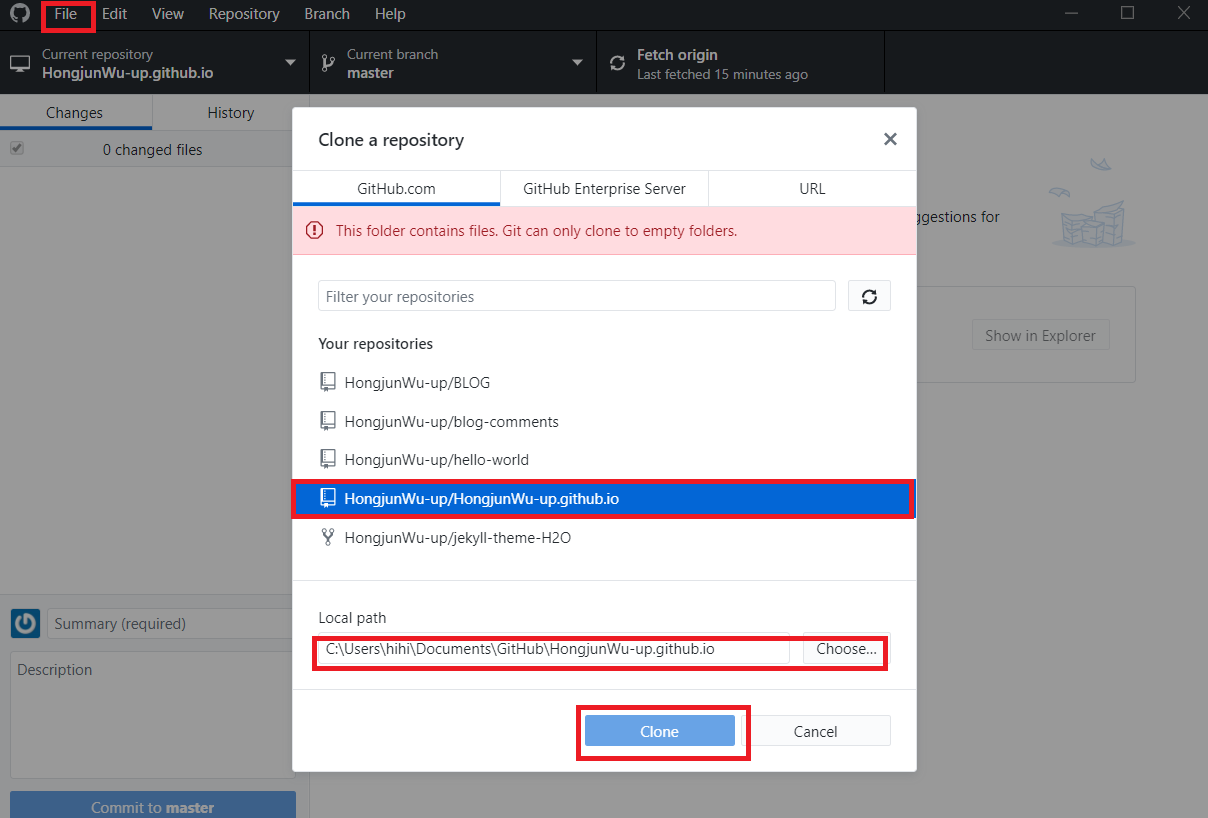Click the repo icon beside hello-world
1208x818 pixels.
(327, 460)
